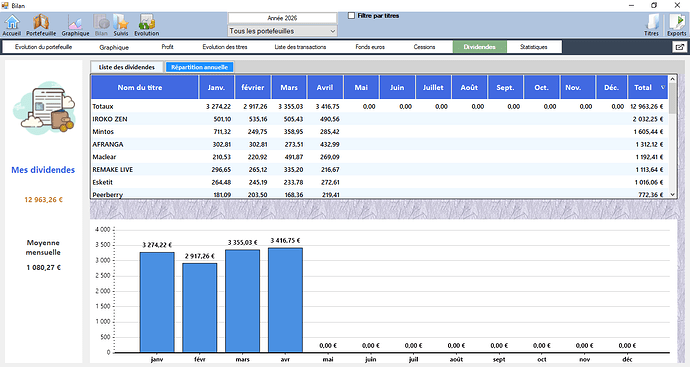The height and width of the screenshot is (367, 690).
Task: Click the dividends illustration image
Action: coord(44,108)
